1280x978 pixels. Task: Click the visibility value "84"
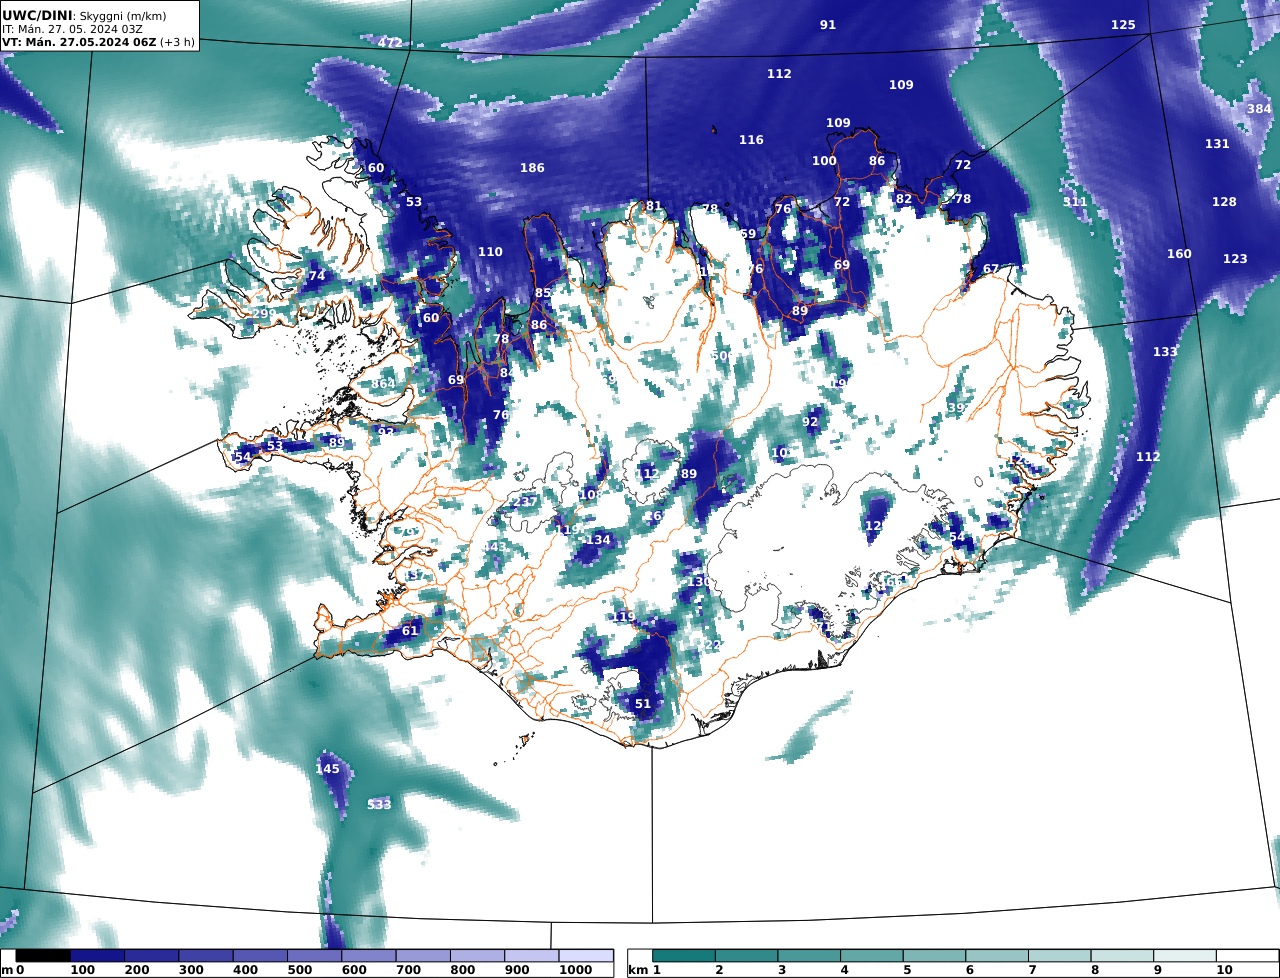(508, 373)
